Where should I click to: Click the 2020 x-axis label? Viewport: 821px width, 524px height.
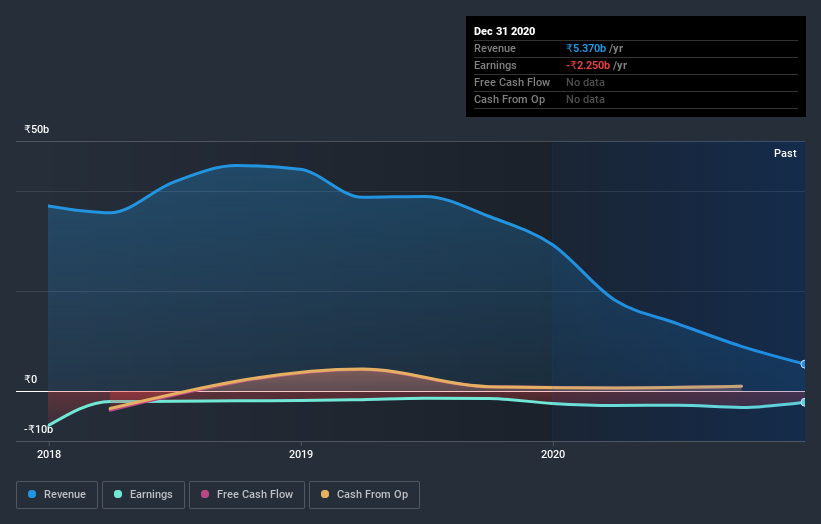coord(553,454)
